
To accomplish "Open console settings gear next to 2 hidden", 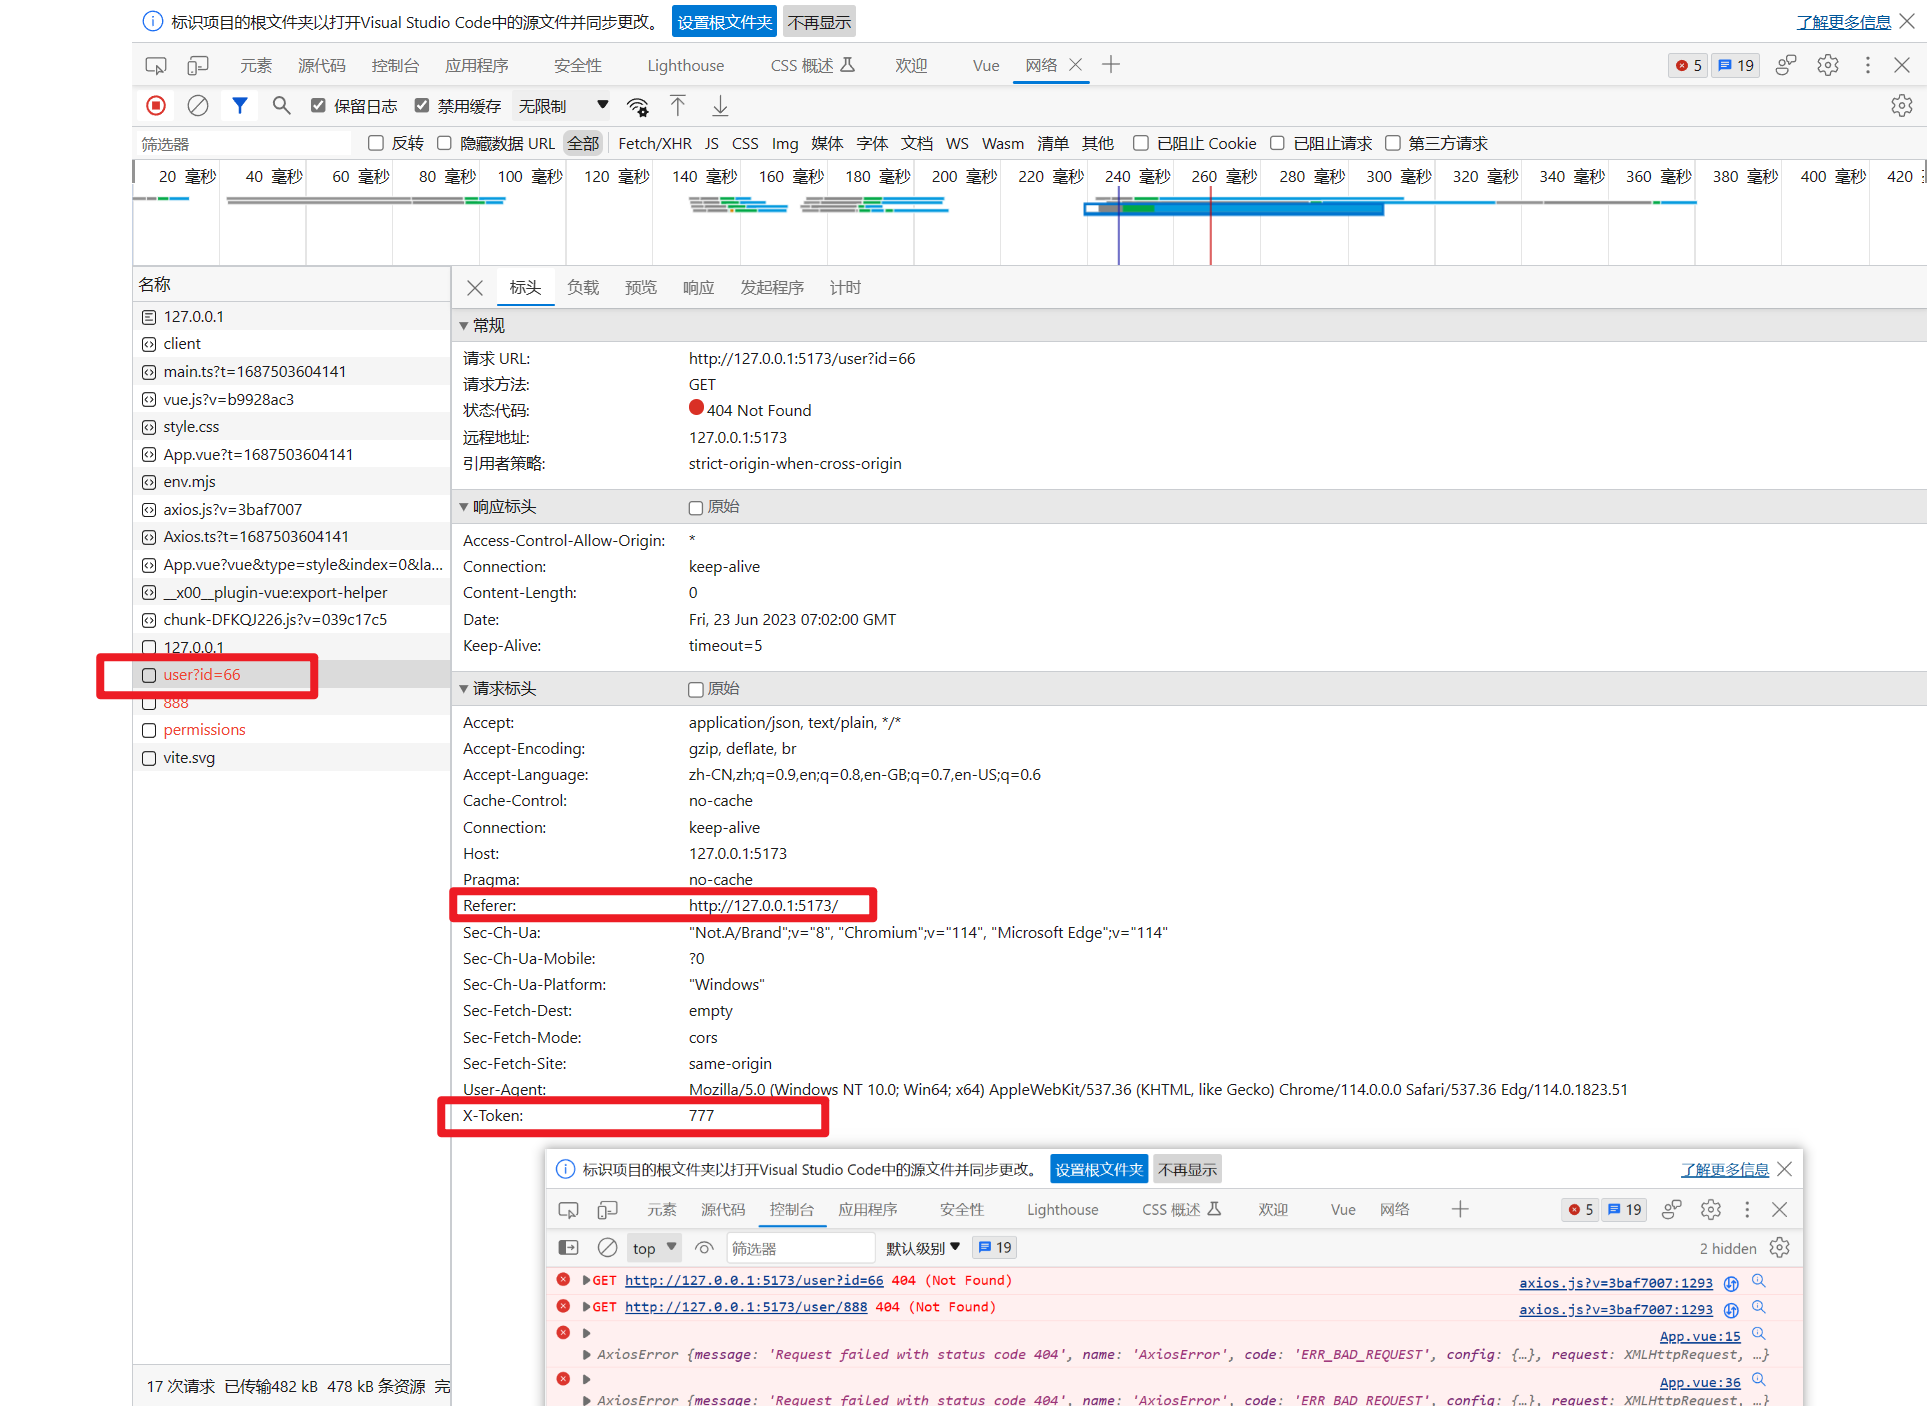I will pos(1779,1248).
